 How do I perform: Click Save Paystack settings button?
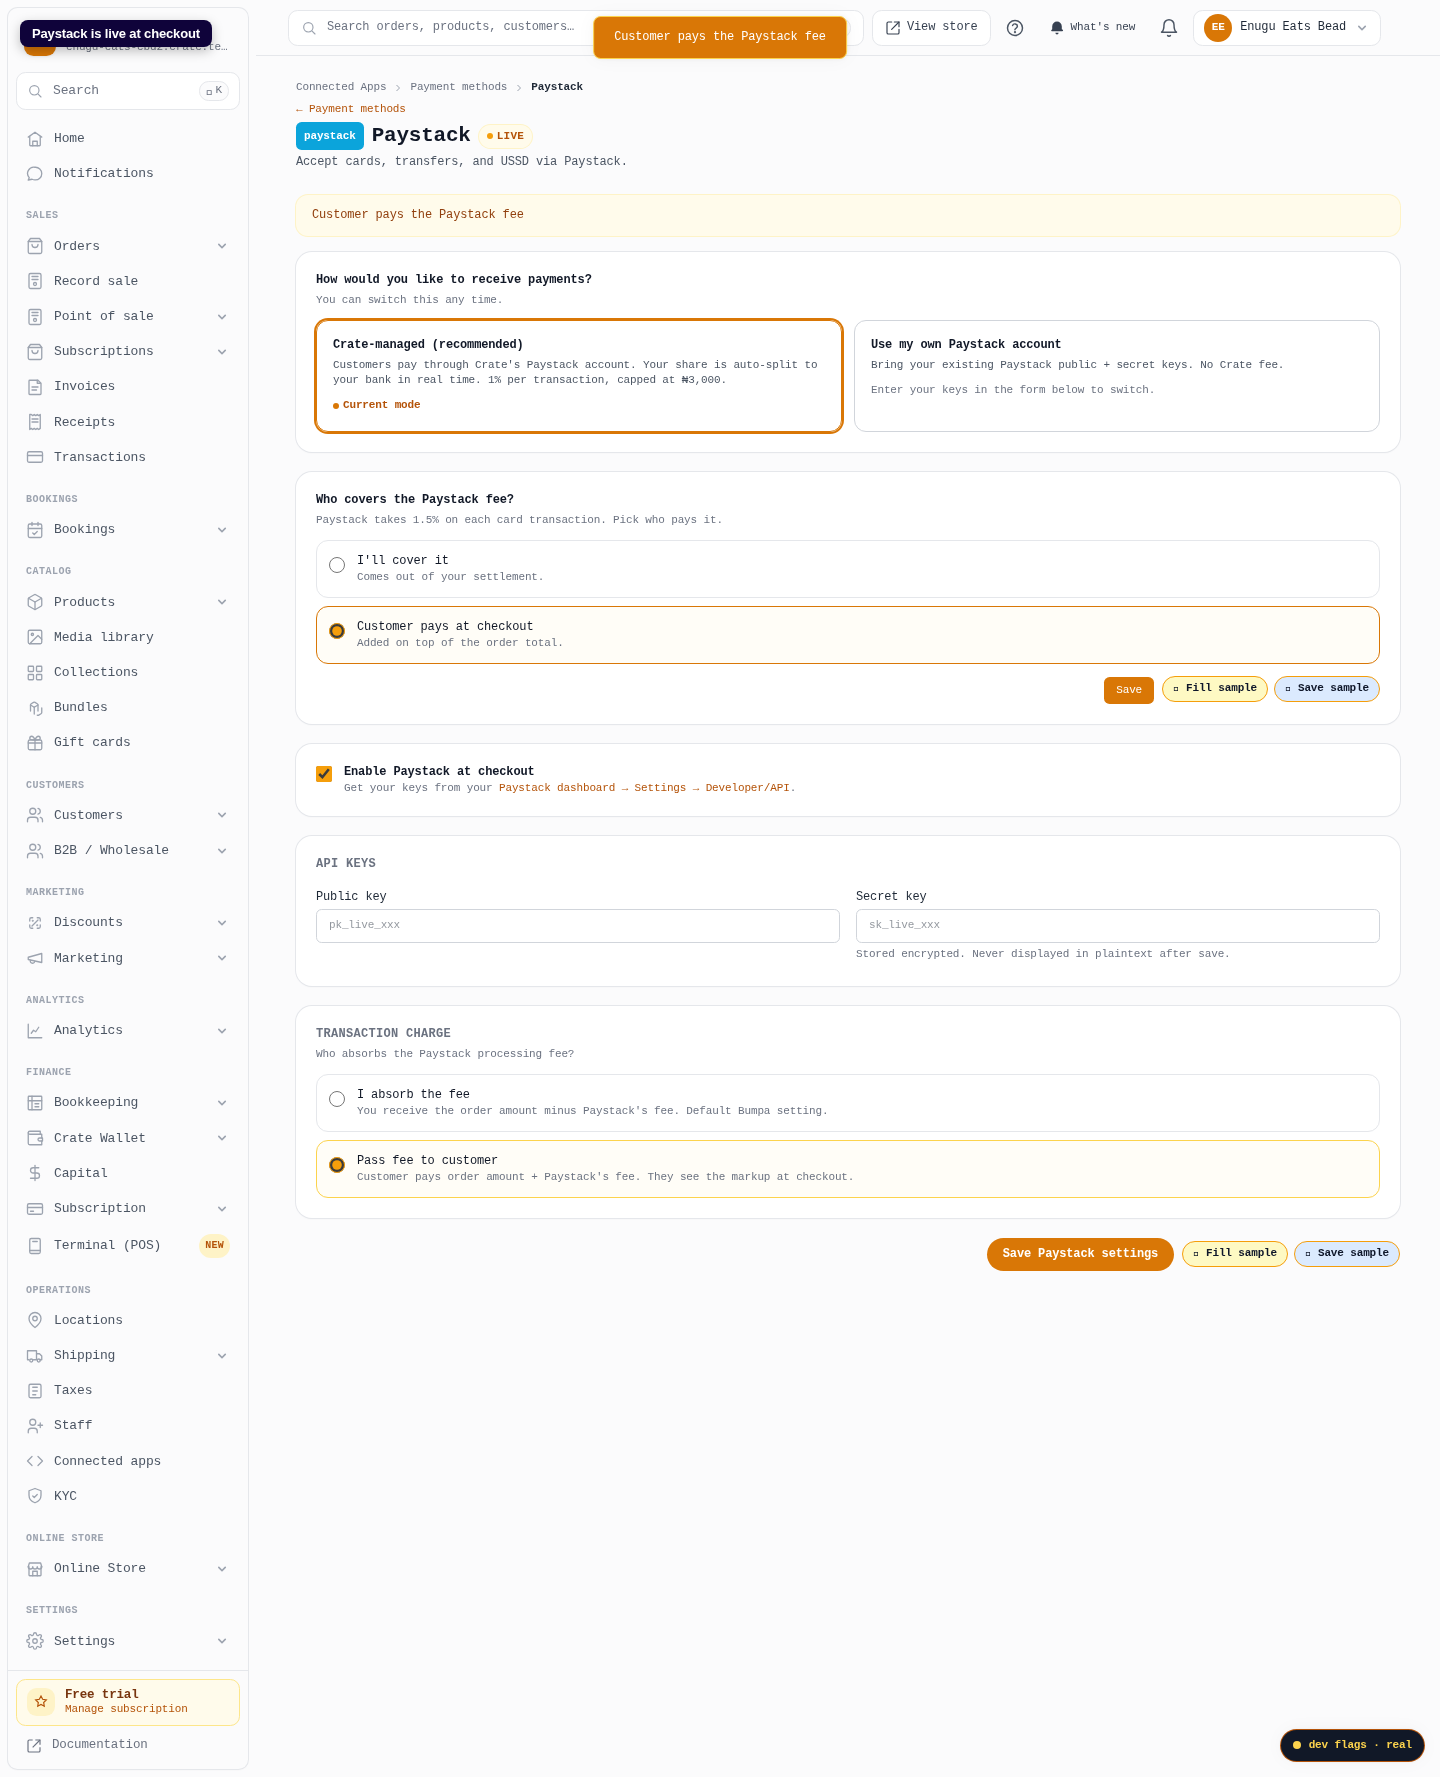1080,1254
